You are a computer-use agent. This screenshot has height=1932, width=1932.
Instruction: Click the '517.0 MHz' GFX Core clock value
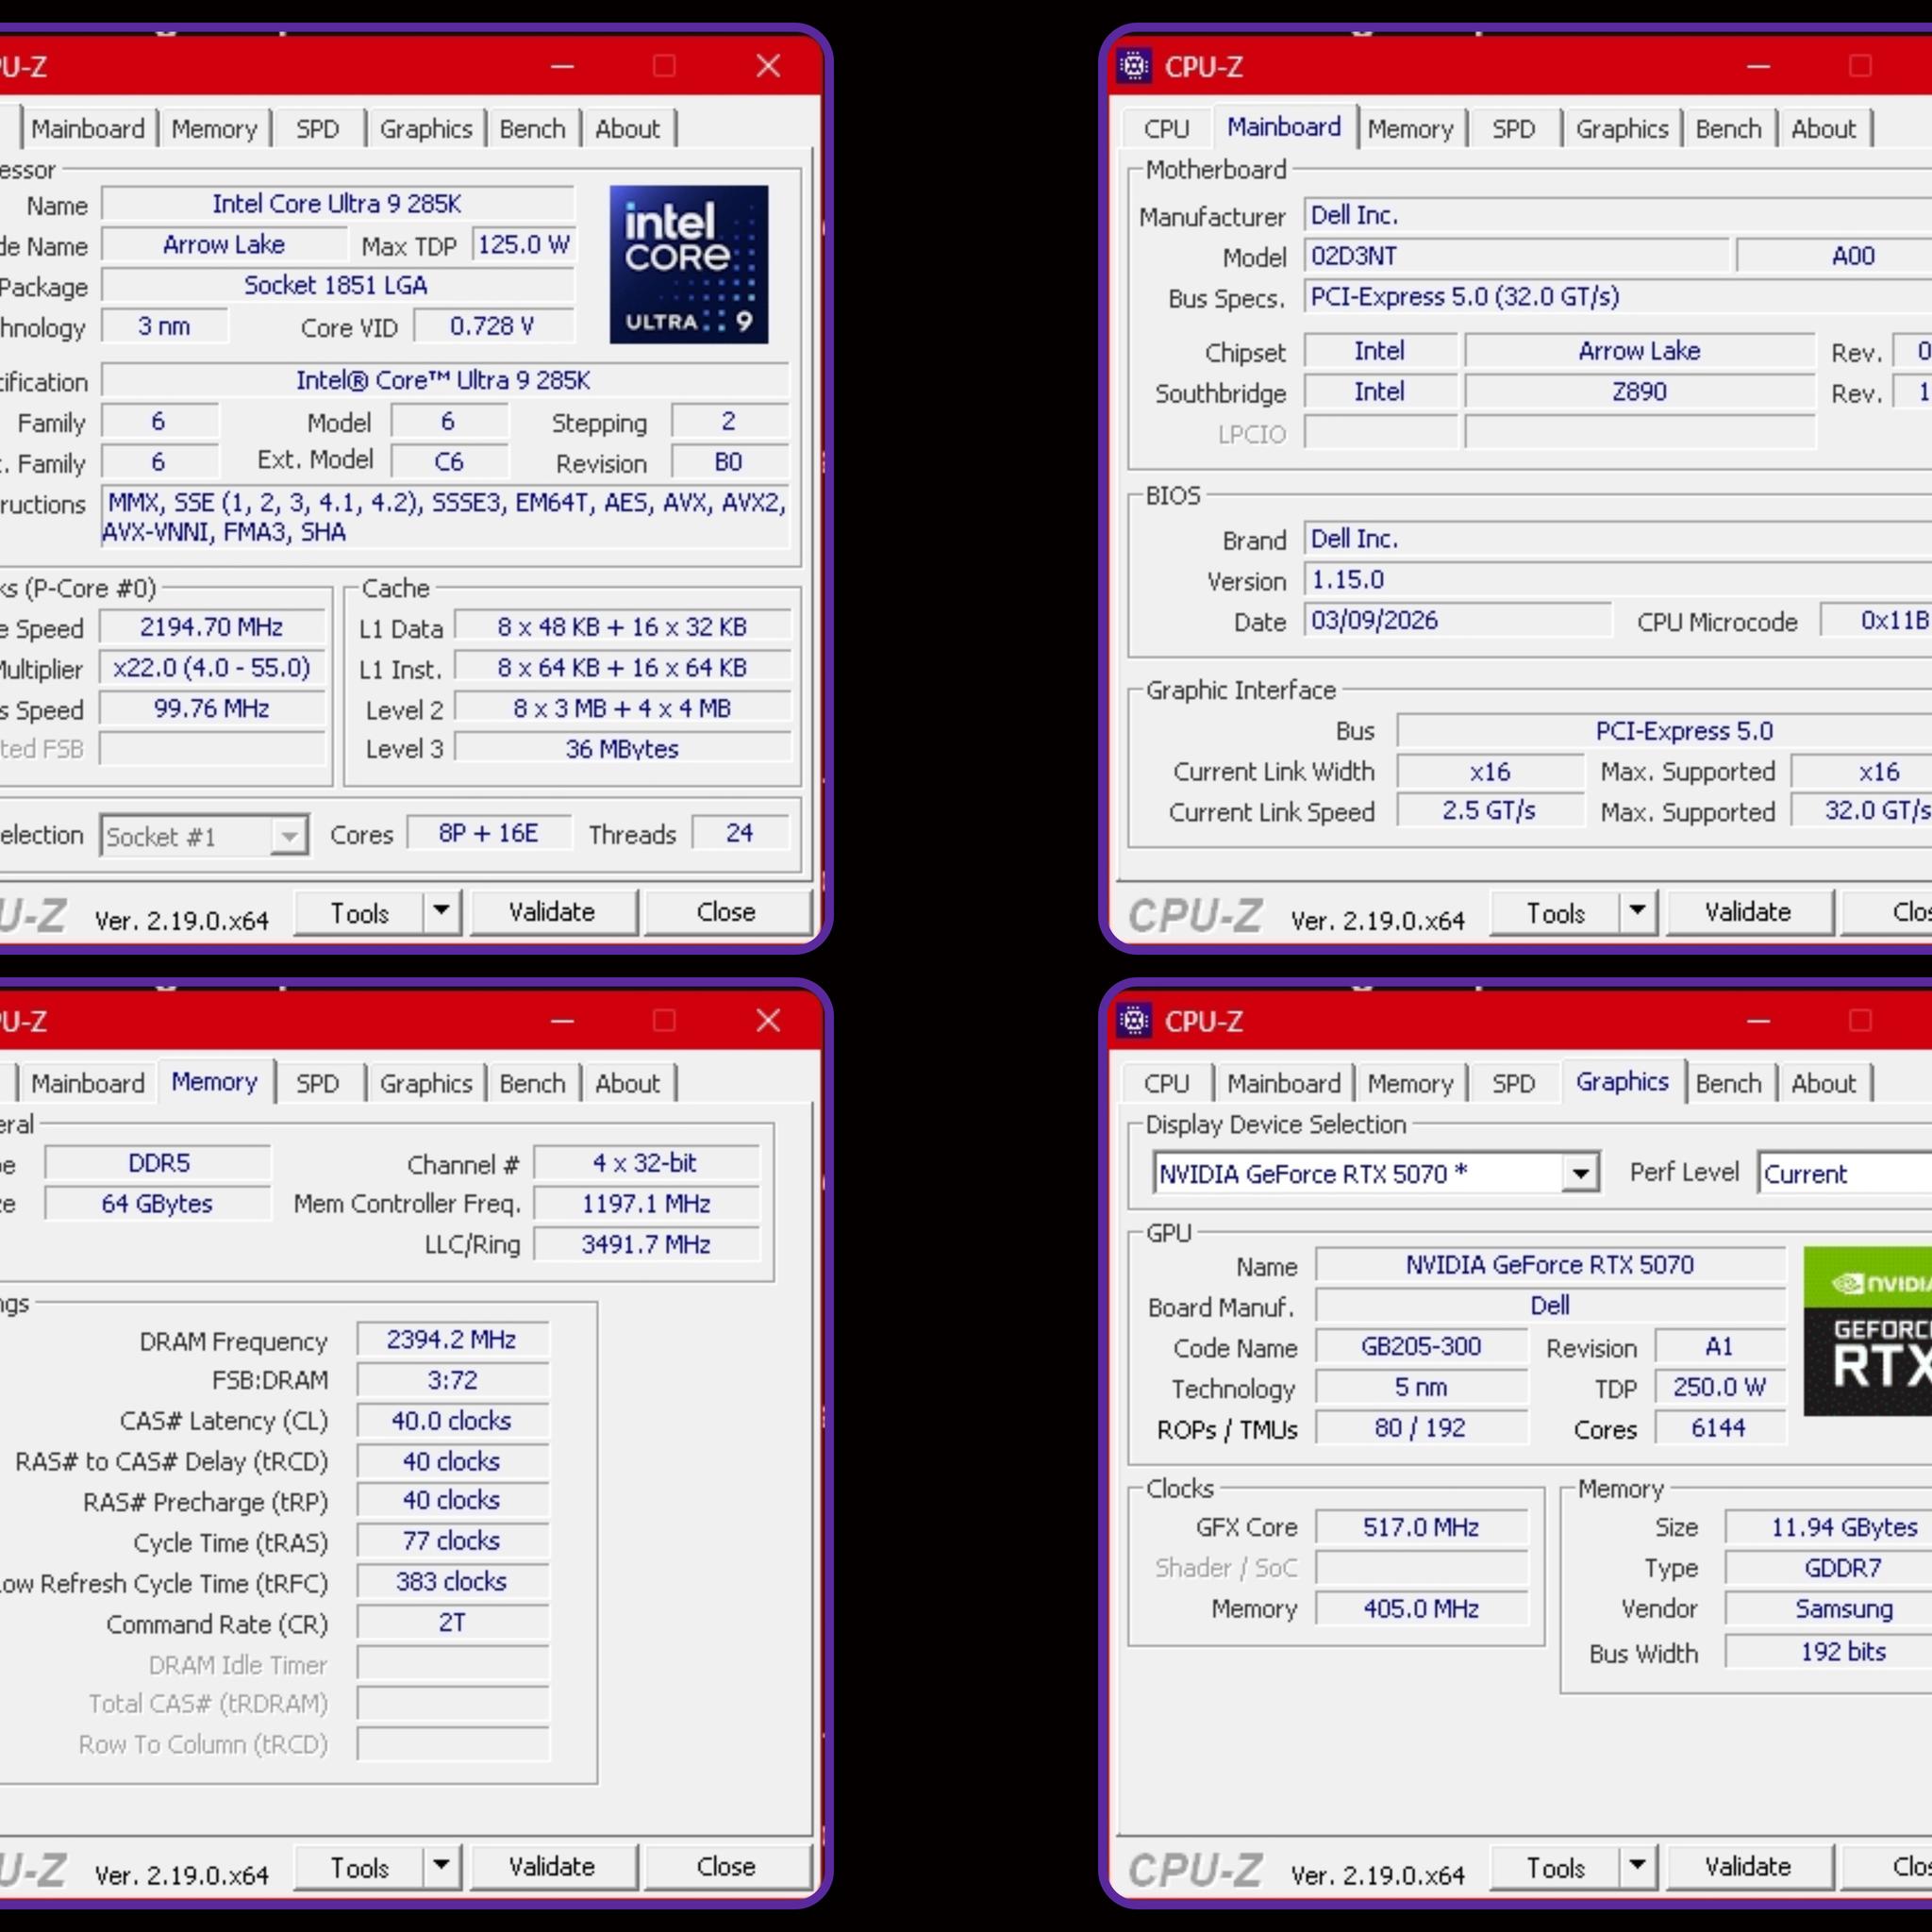(1421, 1528)
